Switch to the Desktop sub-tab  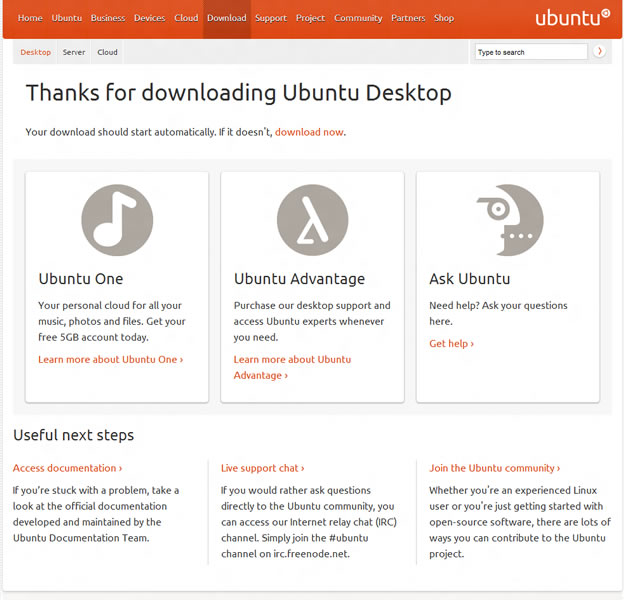point(35,52)
